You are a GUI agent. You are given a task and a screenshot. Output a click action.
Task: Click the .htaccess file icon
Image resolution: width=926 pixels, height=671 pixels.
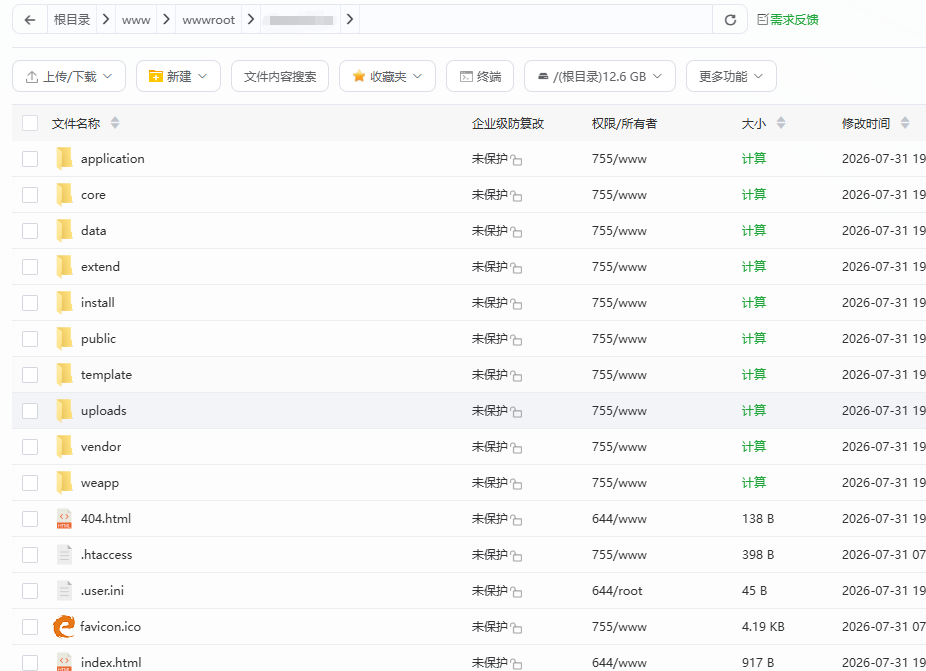(64, 555)
